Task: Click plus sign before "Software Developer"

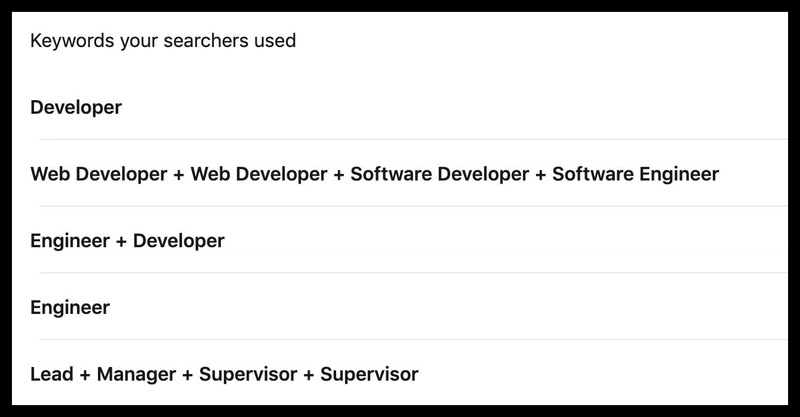Action: pos(339,175)
